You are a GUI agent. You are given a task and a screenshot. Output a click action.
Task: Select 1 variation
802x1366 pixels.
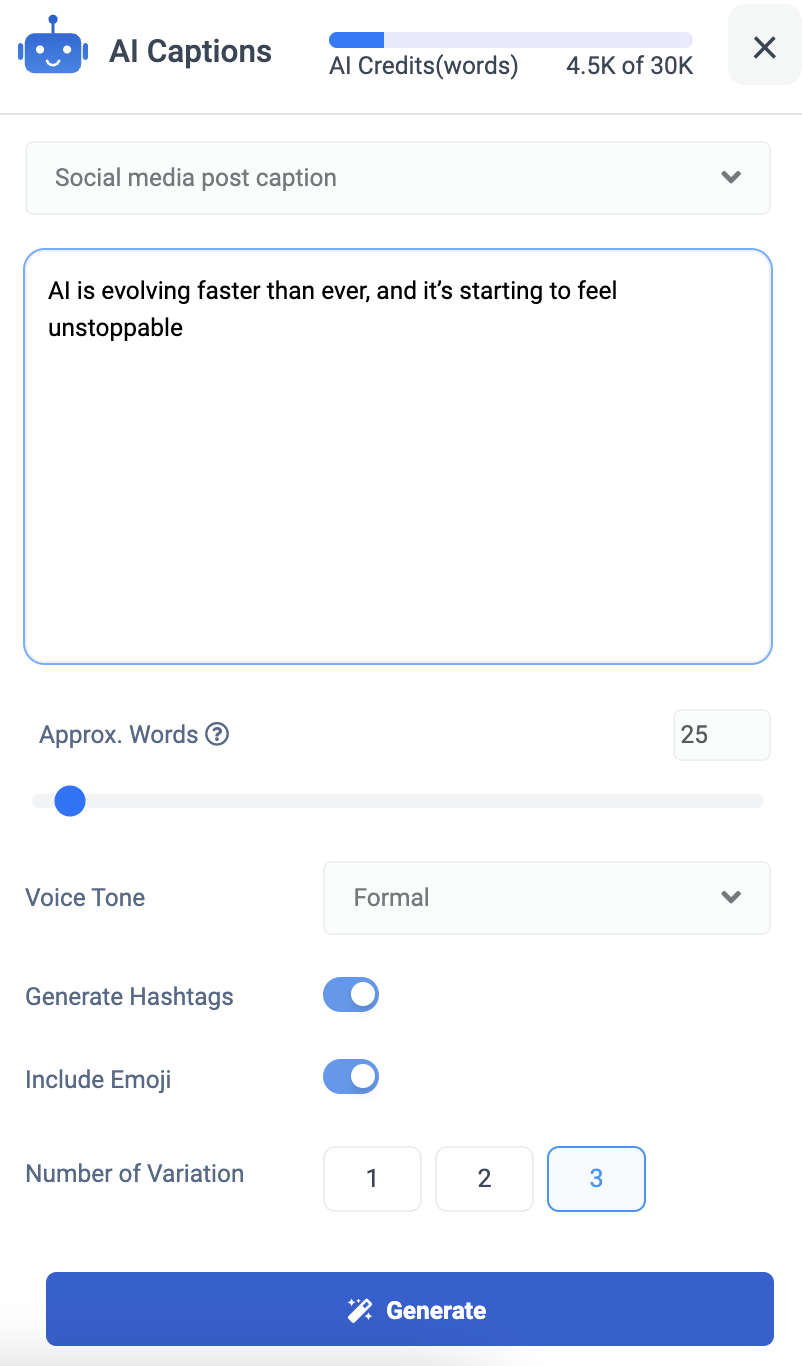point(372,1178)
